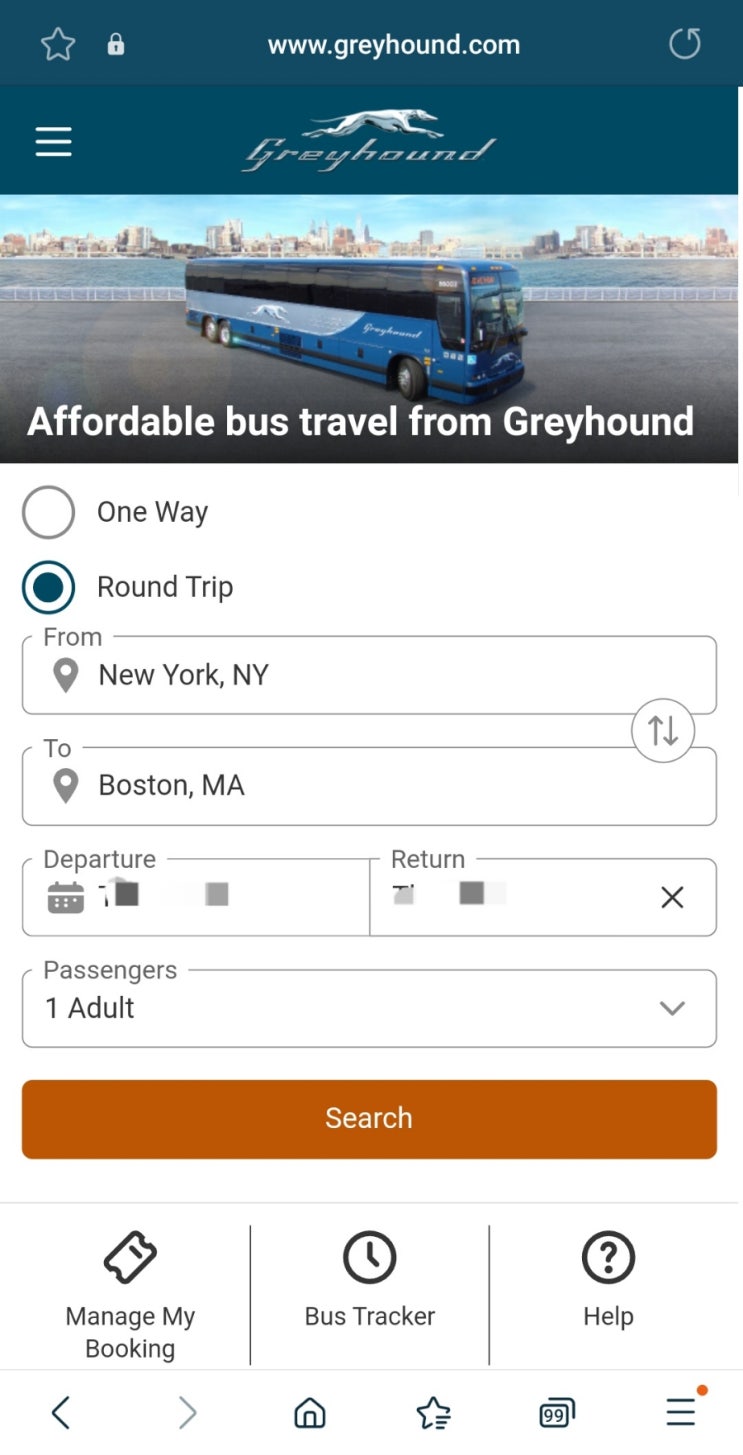Viewport: 743px width, 1455px height.
Task: Open the browser bookmarks list
Action: pos(433,1412)
